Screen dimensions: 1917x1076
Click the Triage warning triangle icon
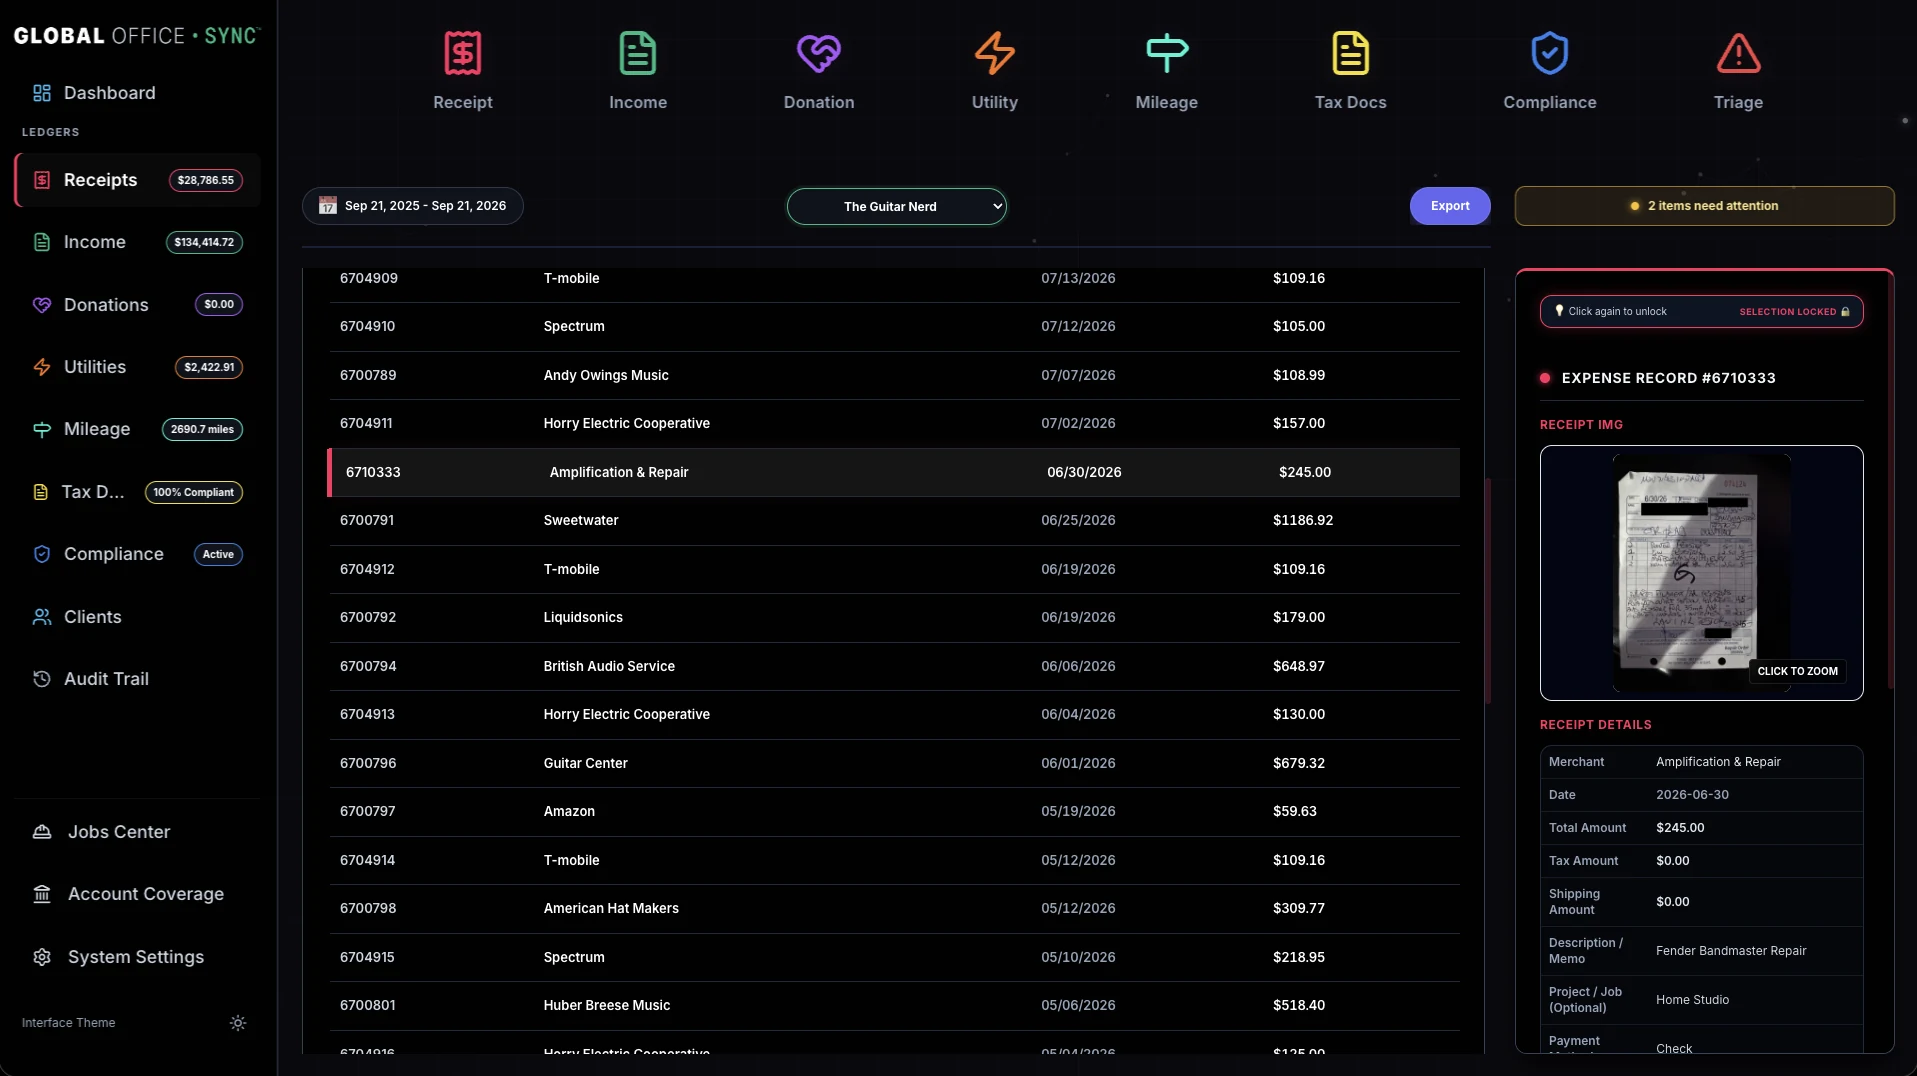[1738, 53]
